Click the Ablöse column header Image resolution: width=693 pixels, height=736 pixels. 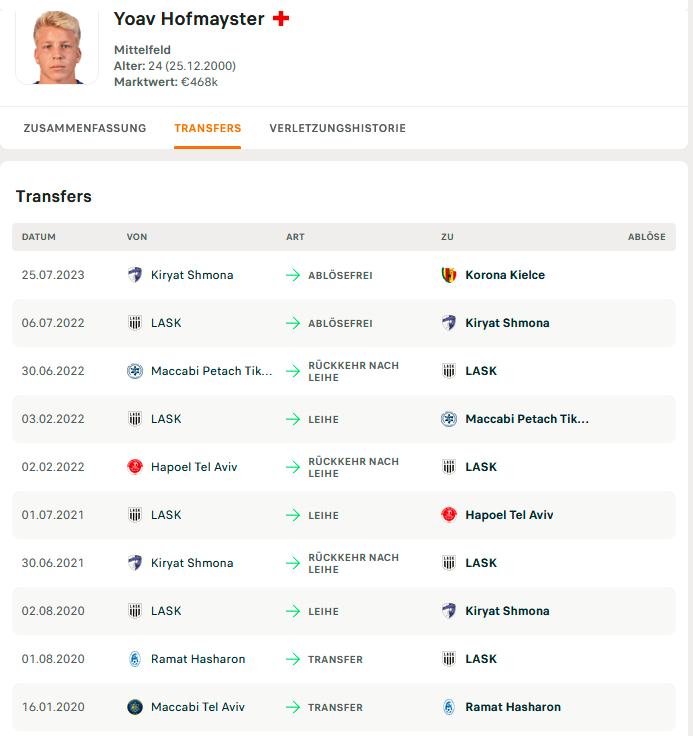[x=646, y=237]
